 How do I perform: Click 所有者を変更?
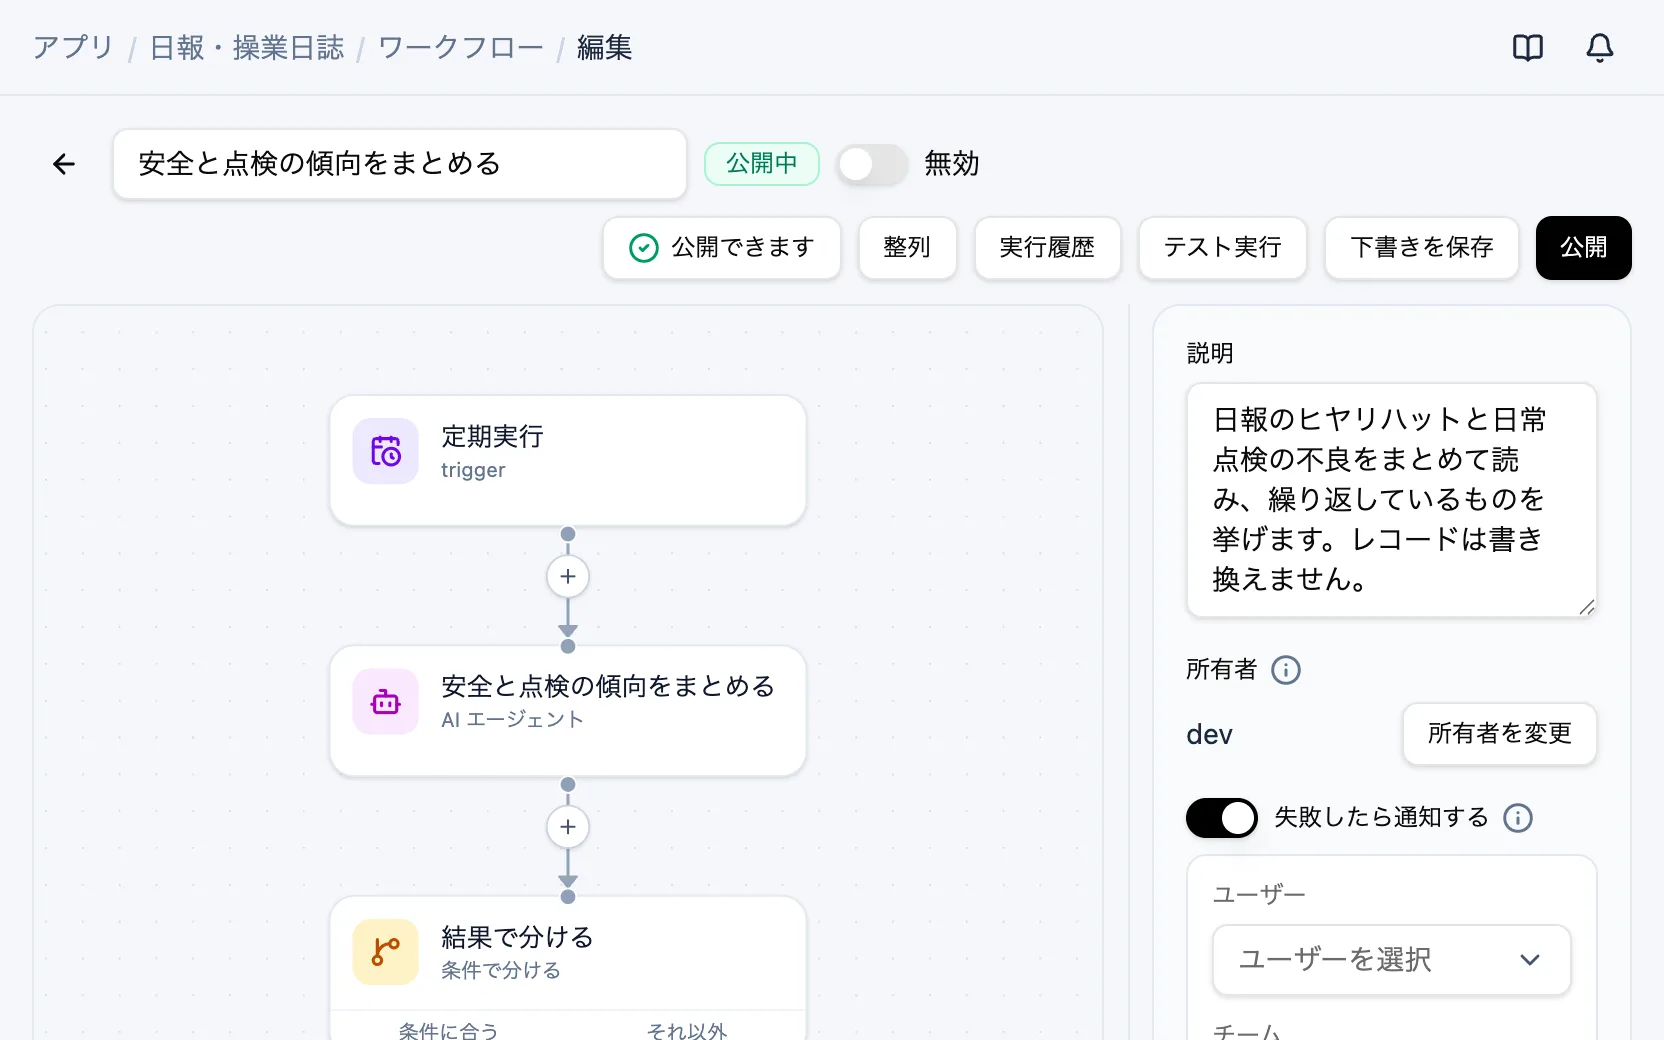pyautogui.click(x=1500, y=734)
